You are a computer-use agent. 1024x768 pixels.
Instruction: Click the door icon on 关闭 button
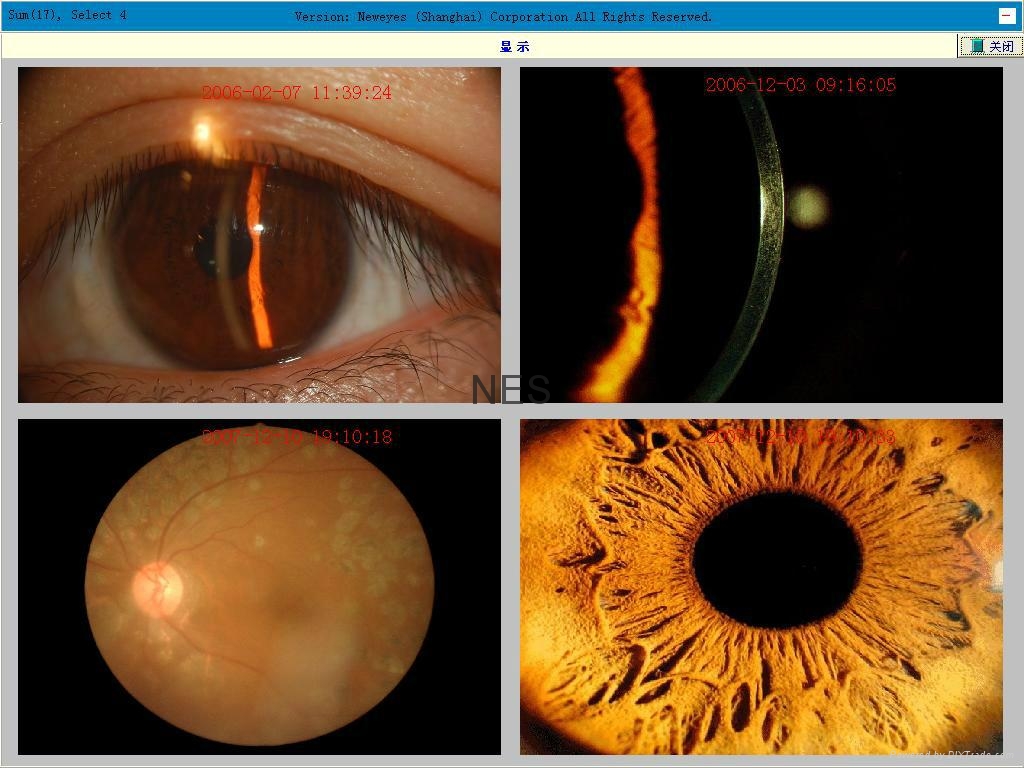coord(976,46)
